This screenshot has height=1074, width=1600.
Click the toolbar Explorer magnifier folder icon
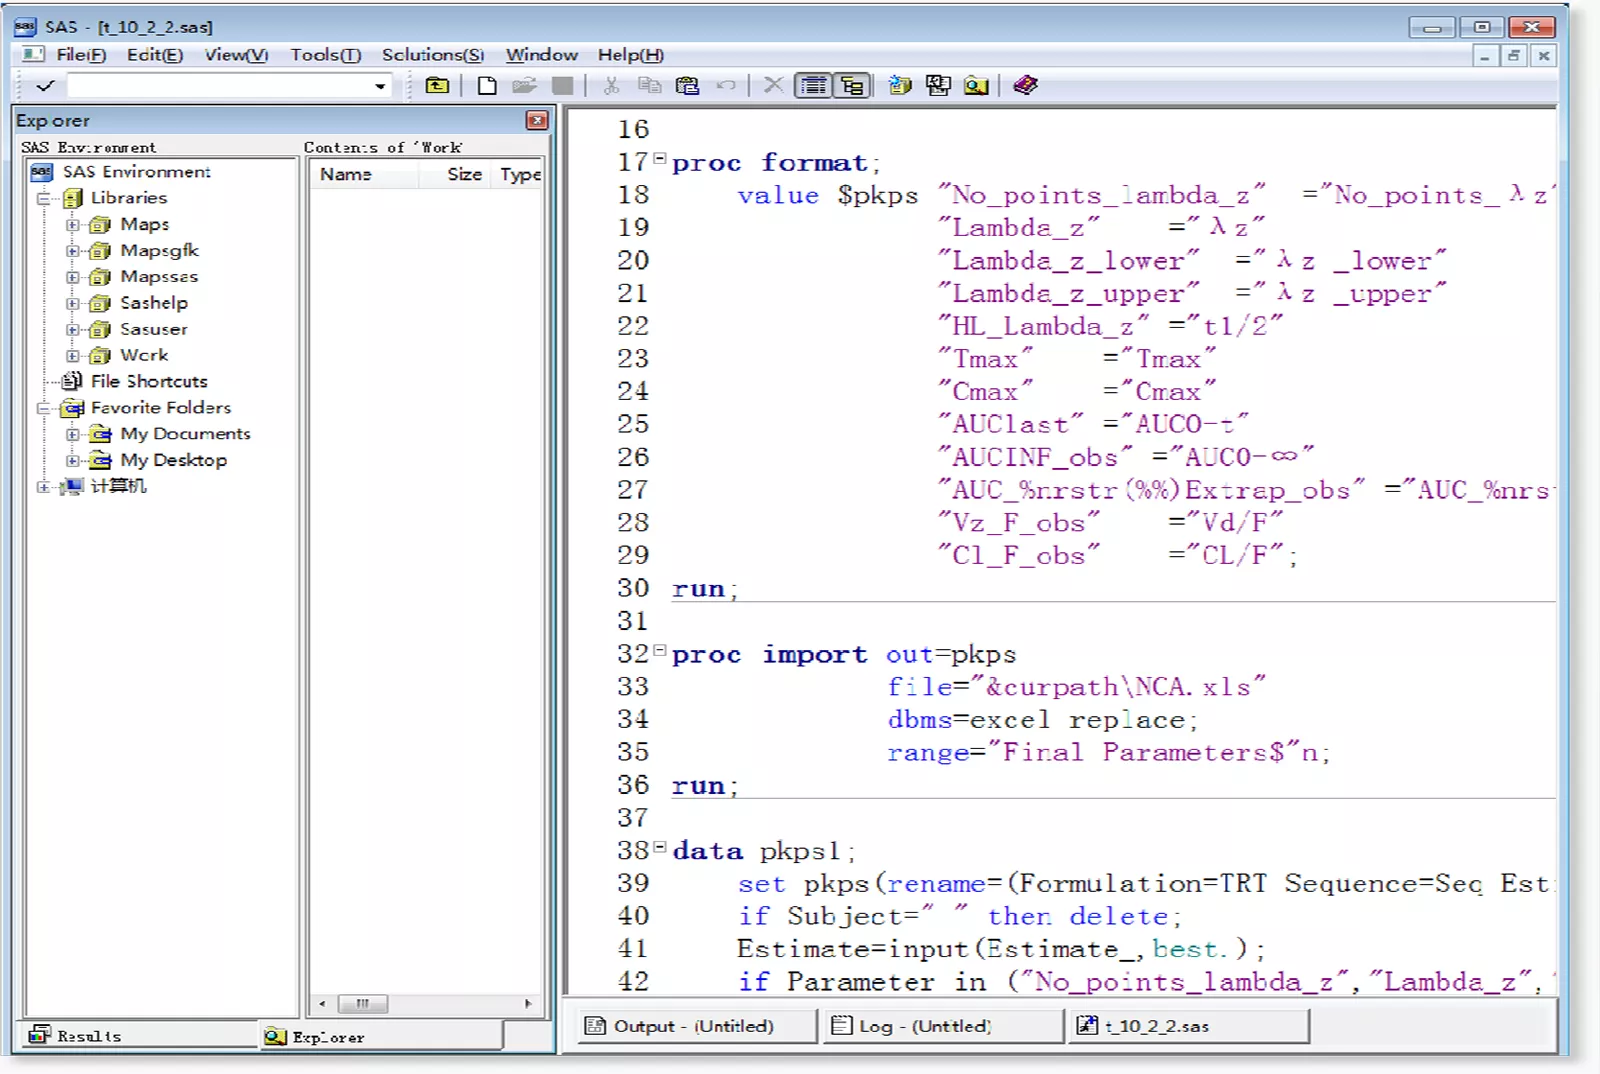click(976, 85)
